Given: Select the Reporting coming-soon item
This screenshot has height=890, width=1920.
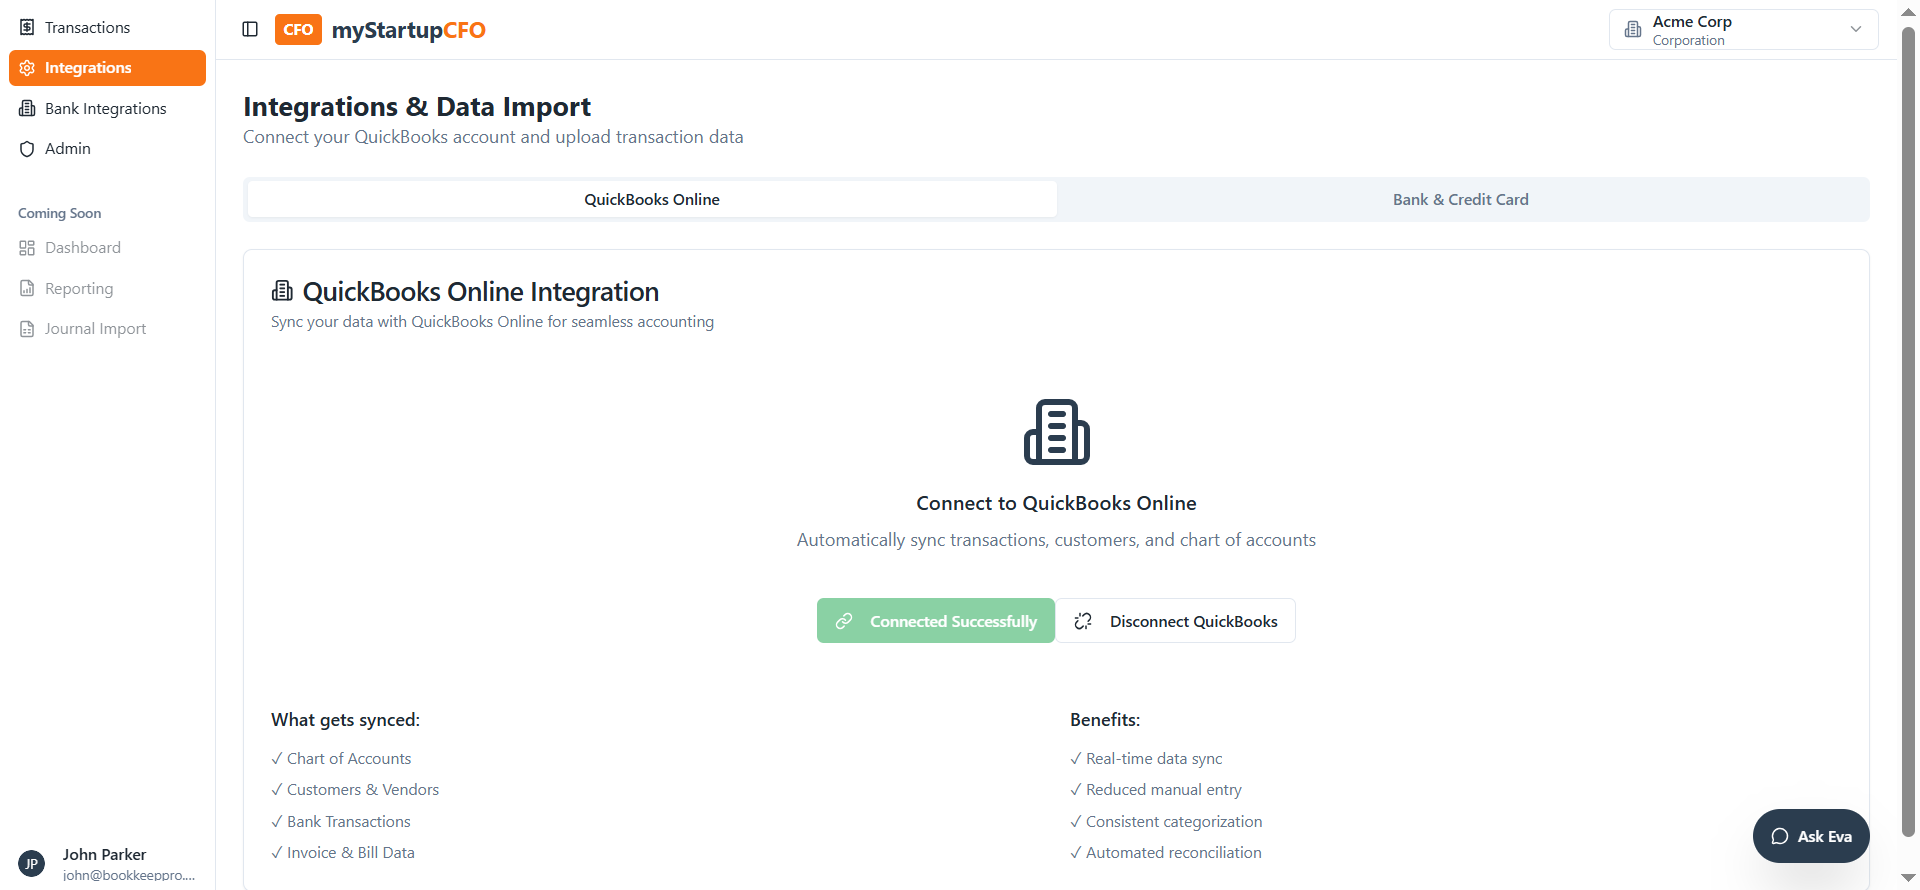Looking at the screenshot, I should point(107,288).
